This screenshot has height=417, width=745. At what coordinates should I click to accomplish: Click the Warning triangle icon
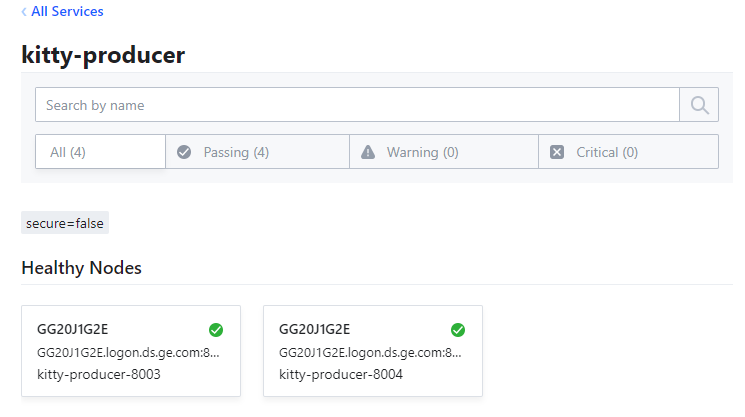368,152
